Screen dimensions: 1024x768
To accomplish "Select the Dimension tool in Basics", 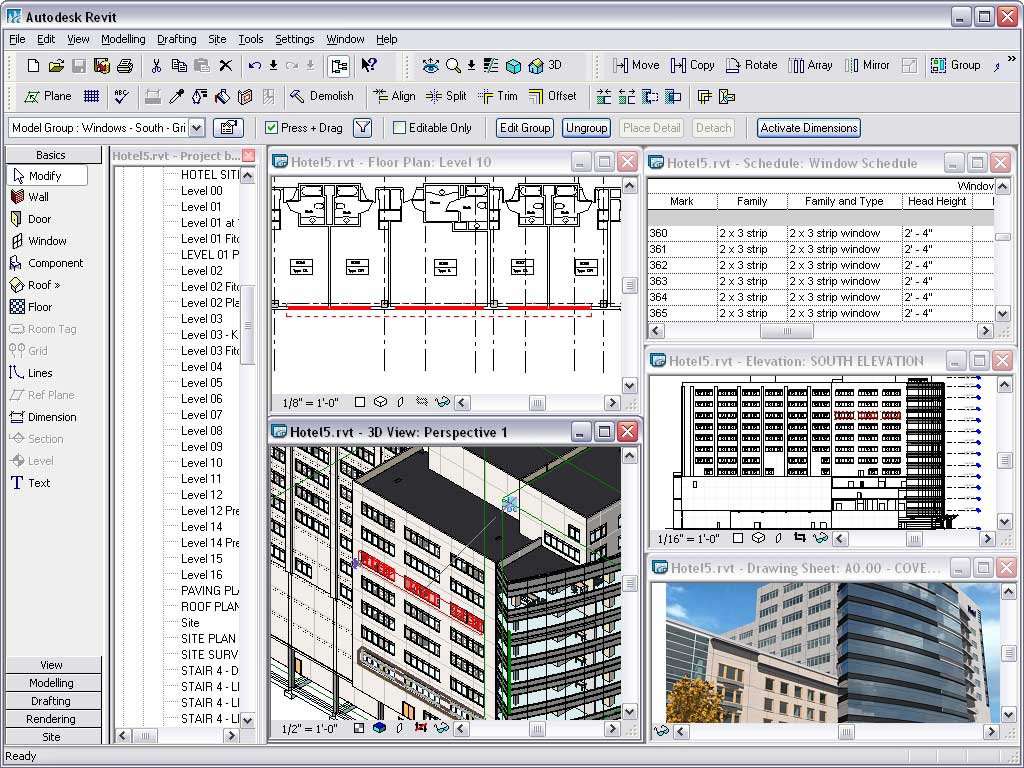I will 43,417.
